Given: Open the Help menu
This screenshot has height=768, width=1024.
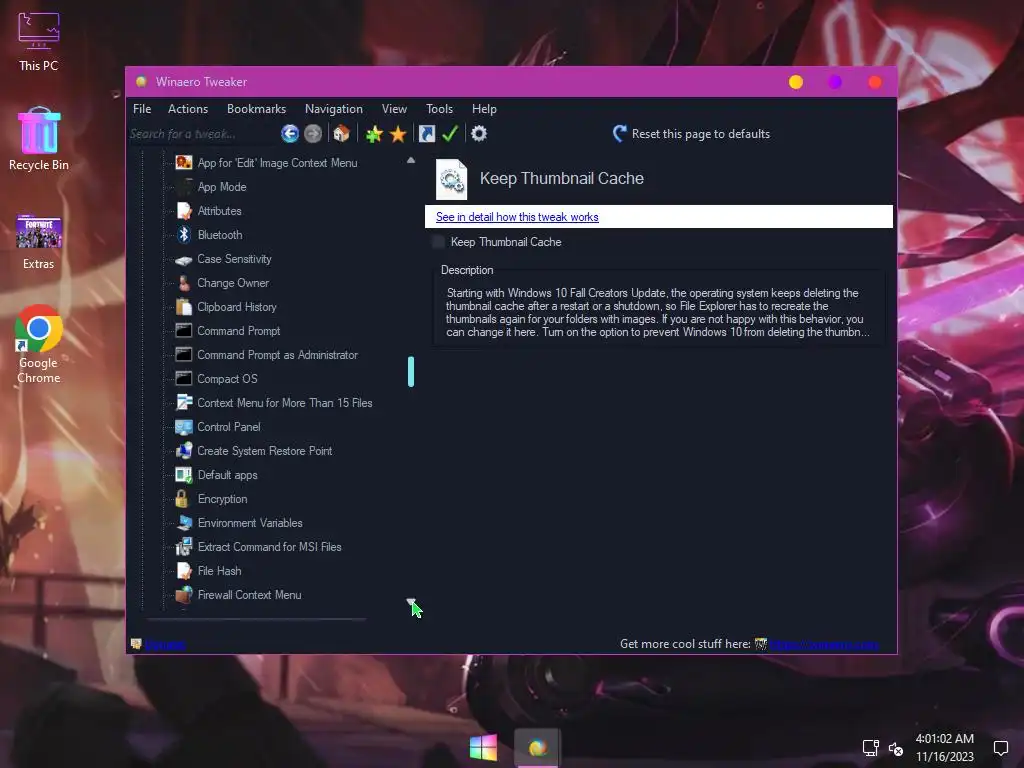Looking at the screenshot, I should (485, 109).
